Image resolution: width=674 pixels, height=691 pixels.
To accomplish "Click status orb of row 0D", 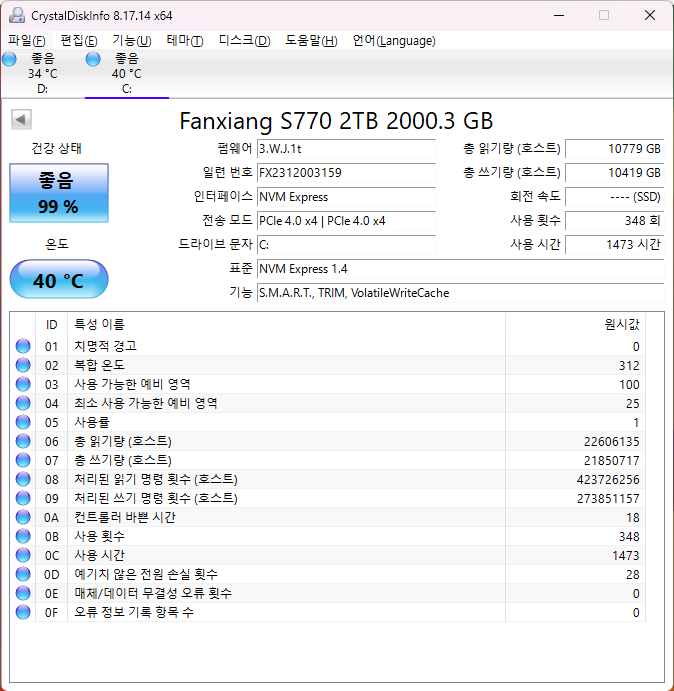I will tap(23, 574).
